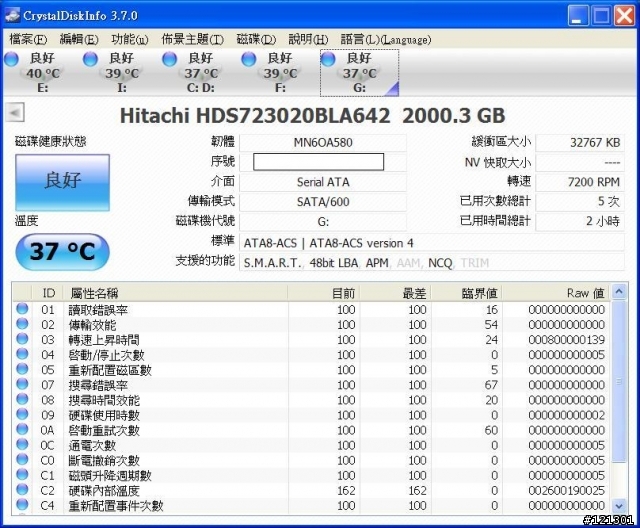This screenshot has height=528, width=640.
Task: Click the status icon for attribute 03
Action: click(x=22, y=339)
